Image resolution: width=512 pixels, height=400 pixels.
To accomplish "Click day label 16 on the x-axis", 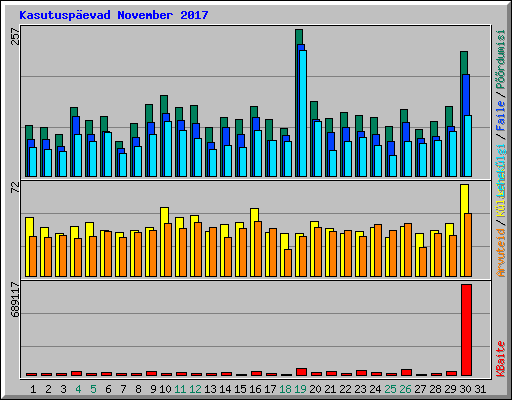I will click(255, 389).
